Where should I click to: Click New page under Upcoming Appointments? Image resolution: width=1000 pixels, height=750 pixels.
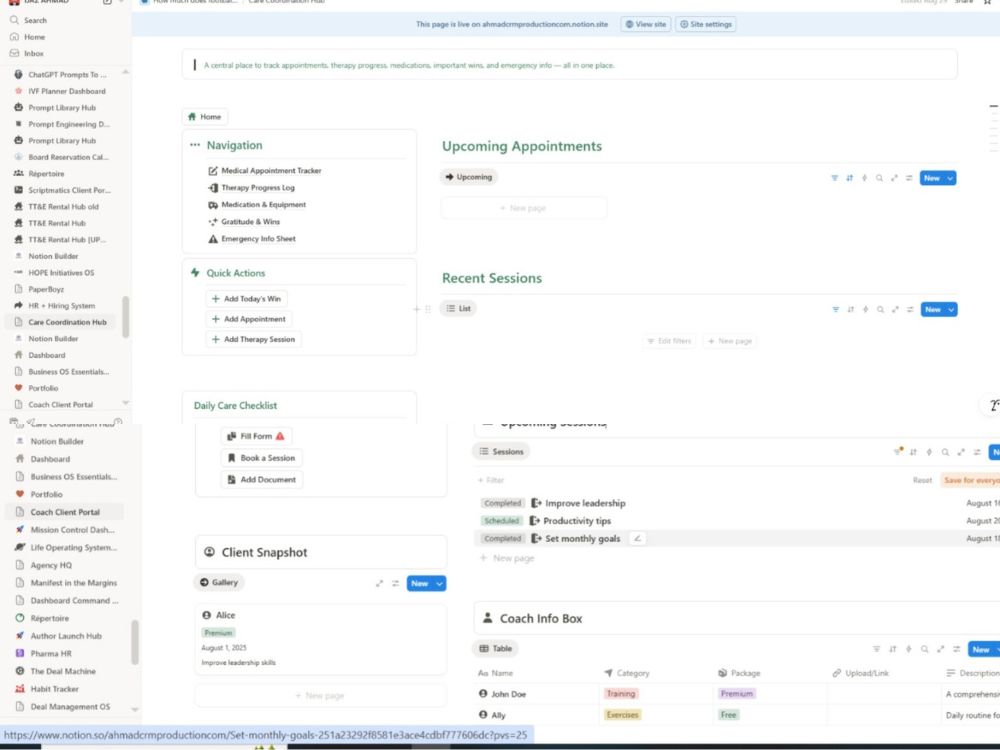point(523,208)
